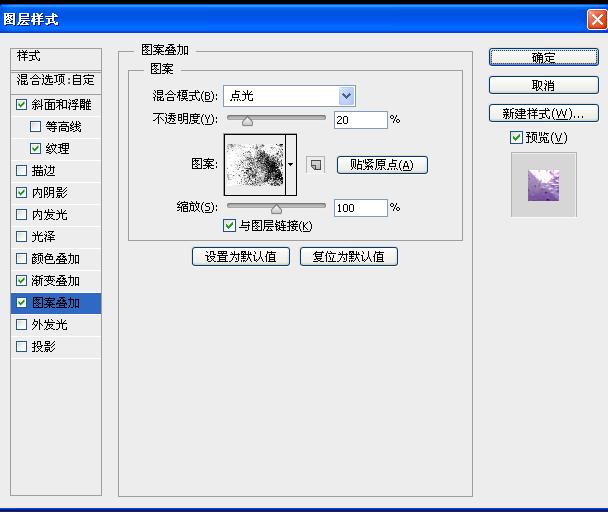Close the 图层样式 dialog
Viewport: 608px width, 512px height.
(x=597, y=19)
